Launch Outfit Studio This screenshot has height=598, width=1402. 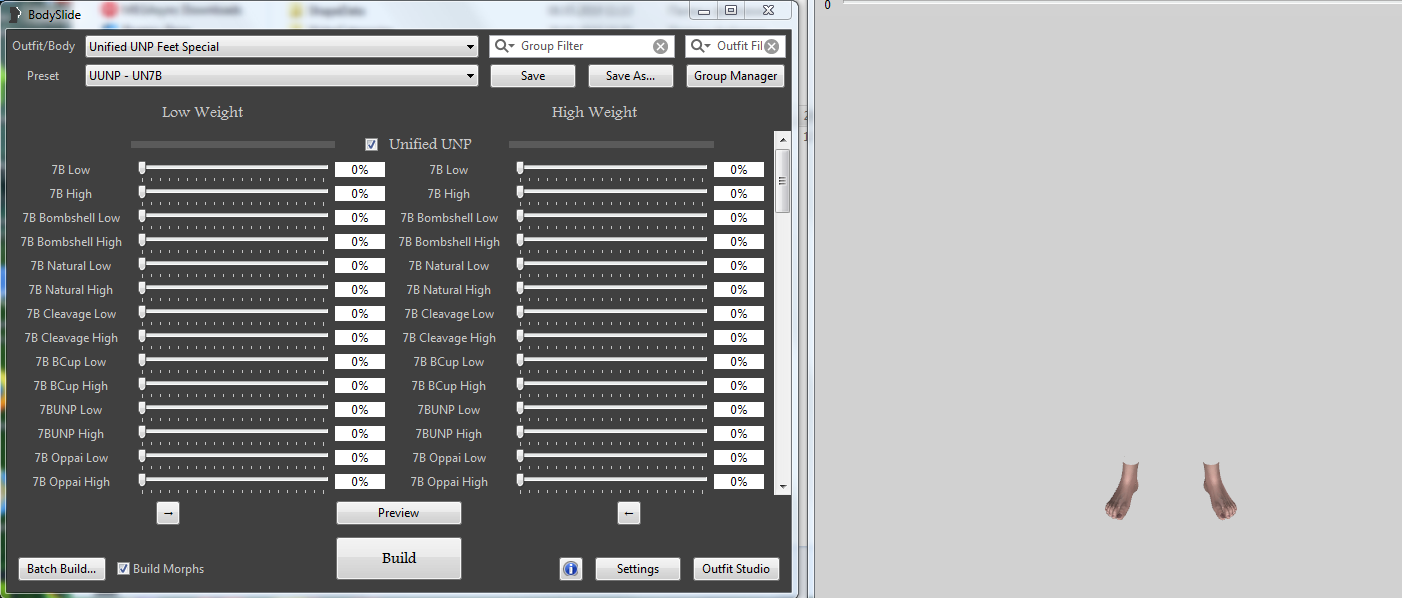736,569
